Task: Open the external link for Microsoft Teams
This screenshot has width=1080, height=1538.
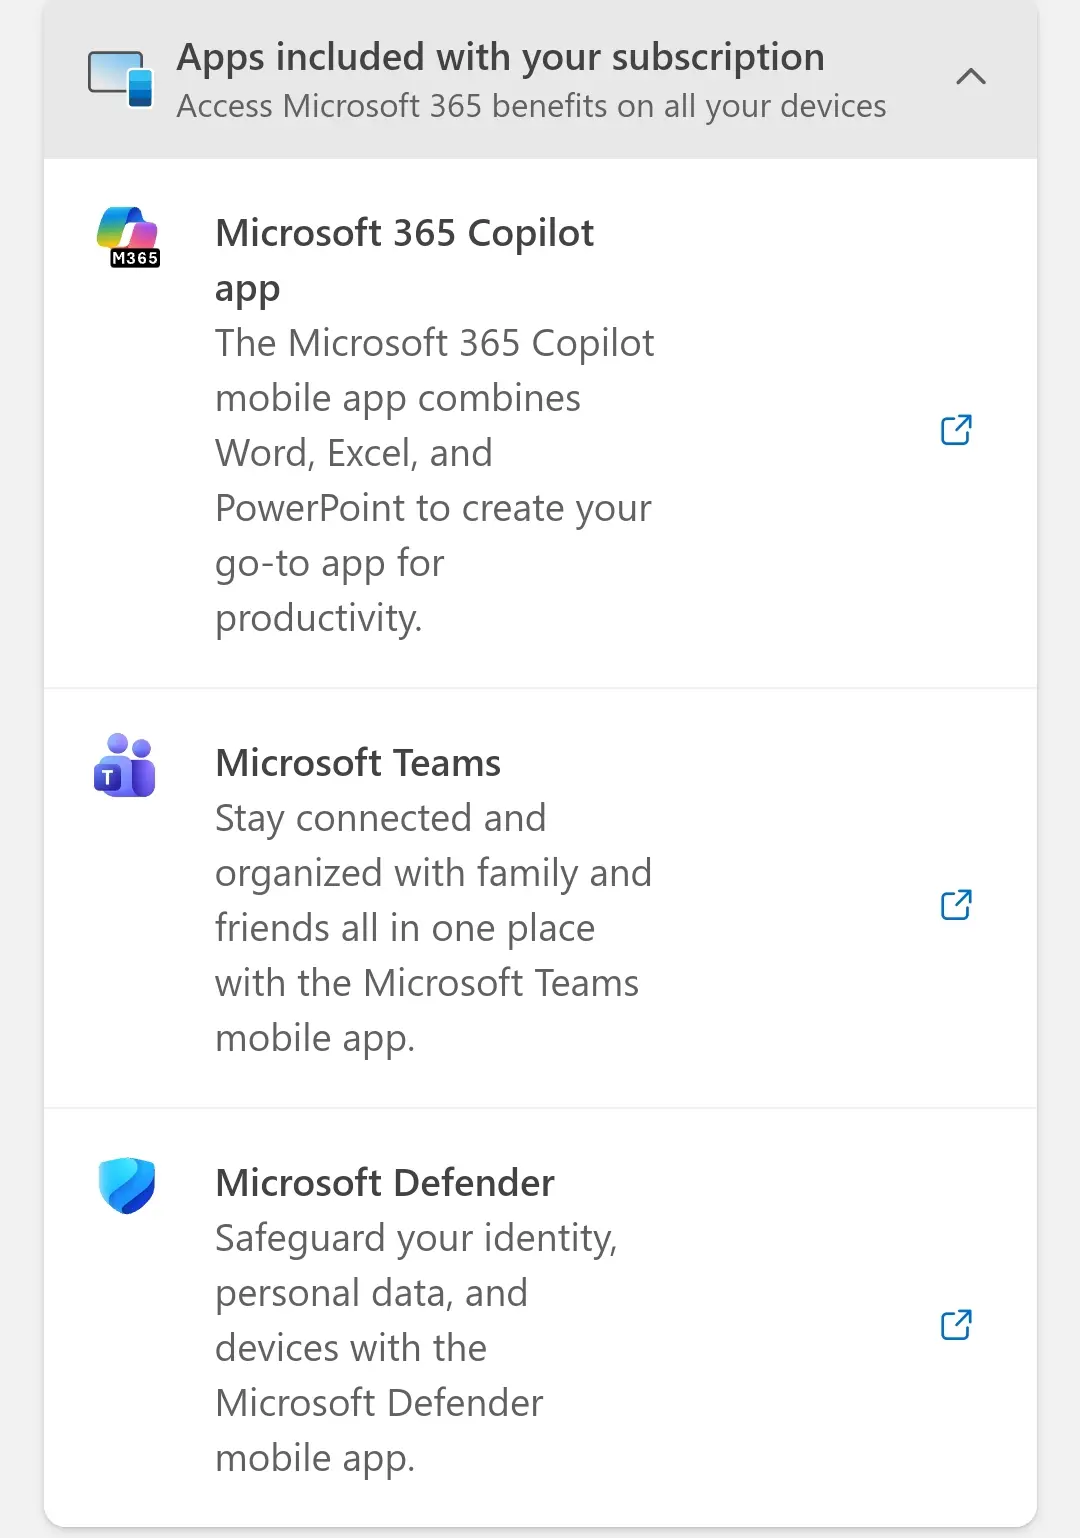Action: click(956, 905)
